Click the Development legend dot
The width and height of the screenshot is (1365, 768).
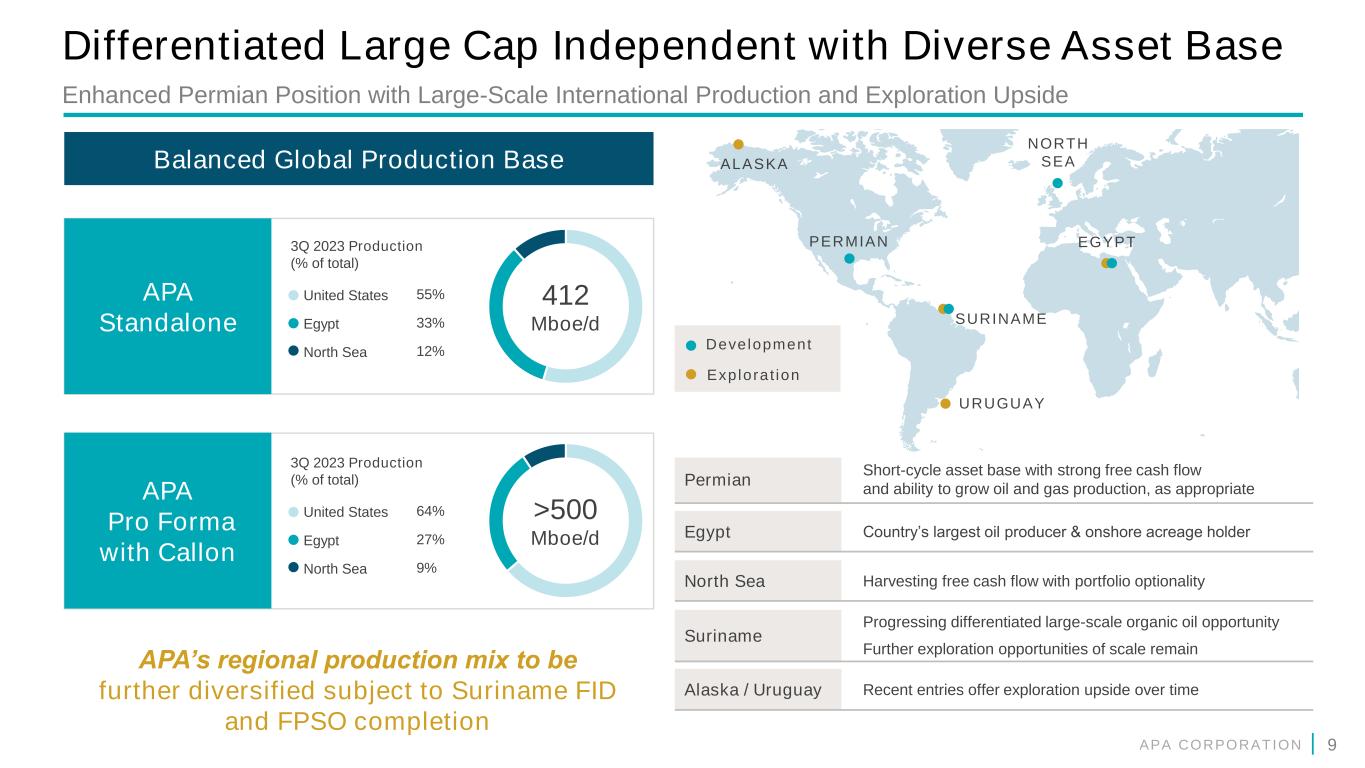(691, 346)
